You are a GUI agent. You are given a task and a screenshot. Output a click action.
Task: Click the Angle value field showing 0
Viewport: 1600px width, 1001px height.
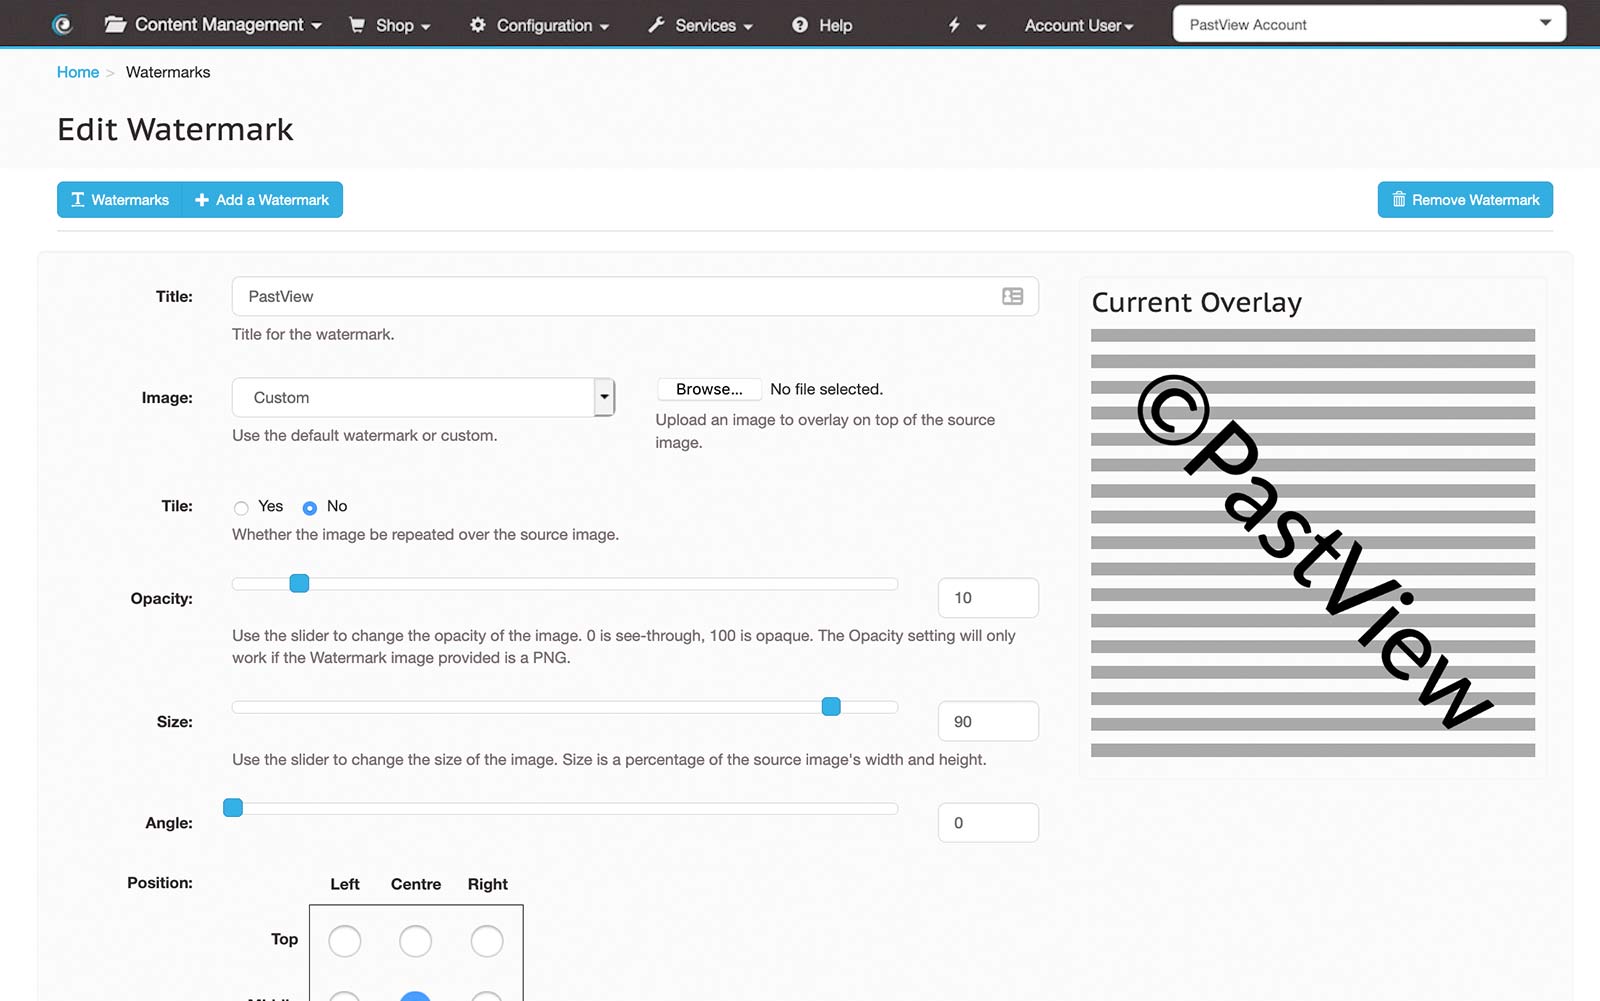click(x=988, y=823)
